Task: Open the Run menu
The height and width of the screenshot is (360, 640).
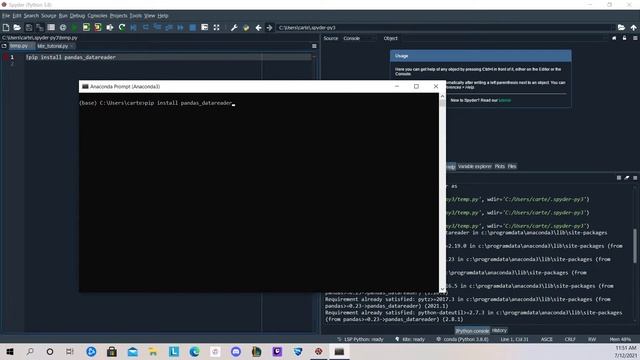Action: pos(63,16)
